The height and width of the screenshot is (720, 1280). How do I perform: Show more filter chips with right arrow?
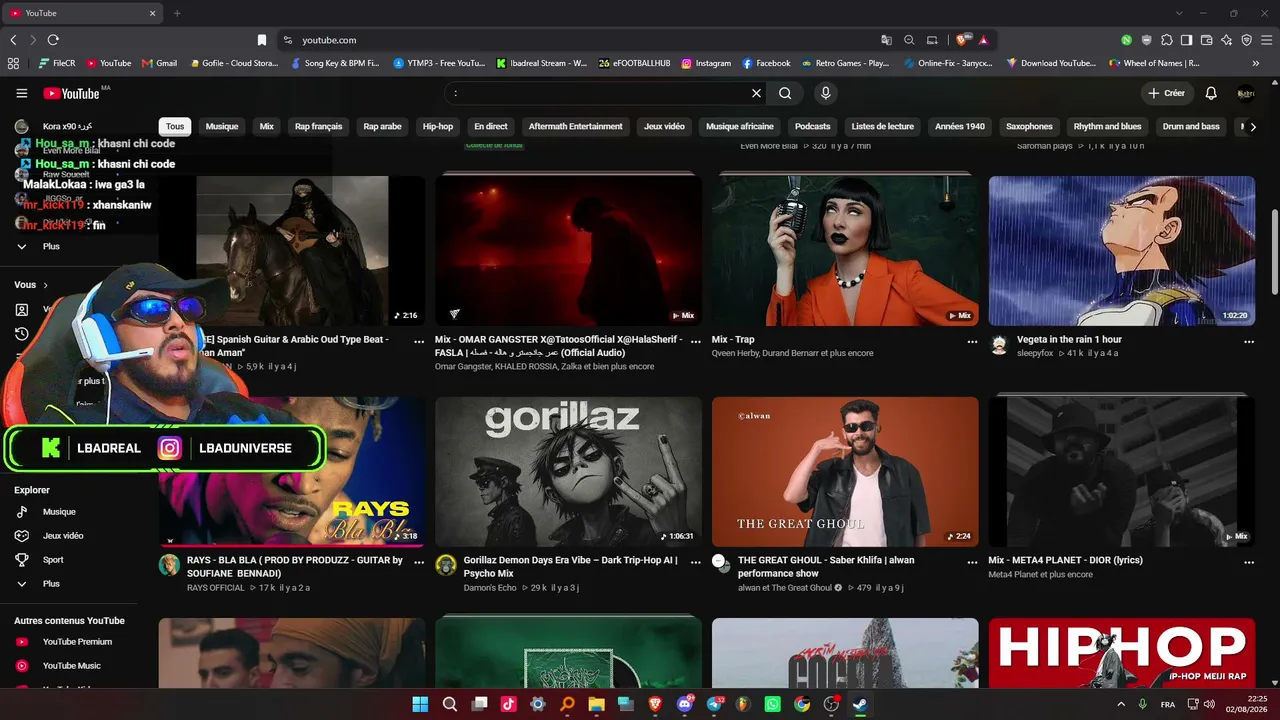(1253, 127)
